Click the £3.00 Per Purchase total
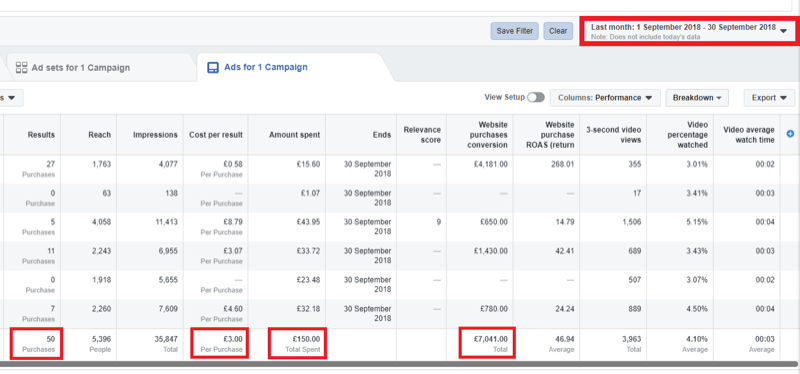 [x=219, y=343]
